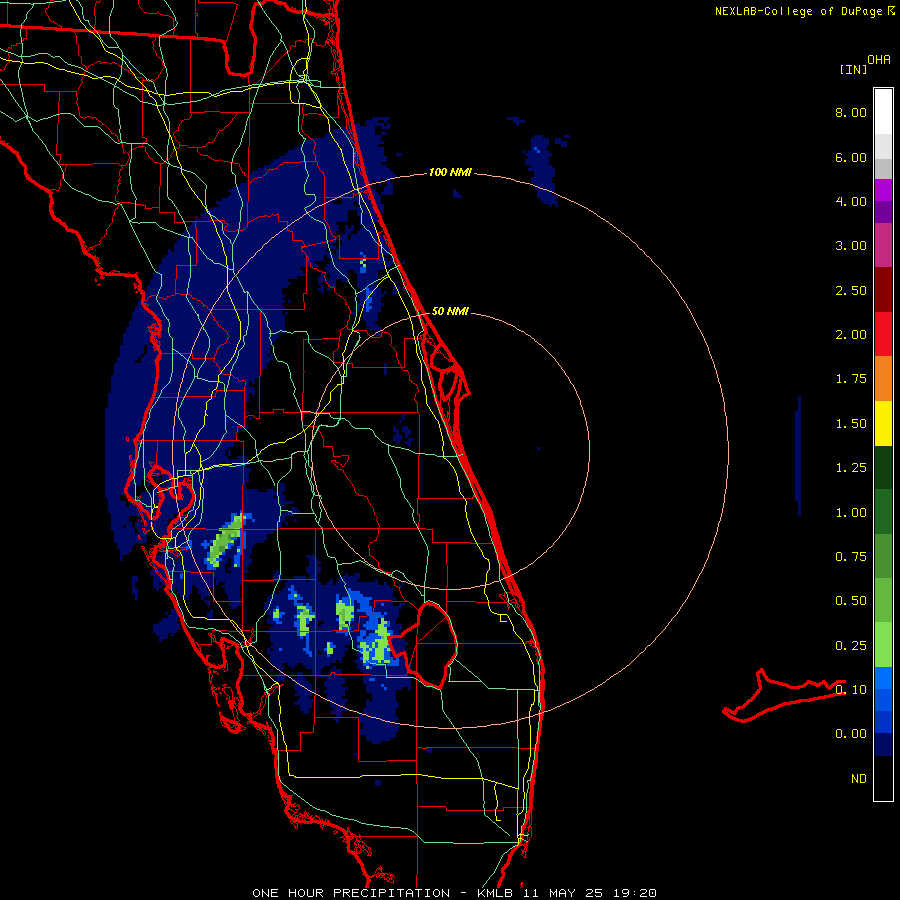The width and height of the screenshot is (900, 900).
Task: Click the 1.25 legend value
Action: coord(851,468)
